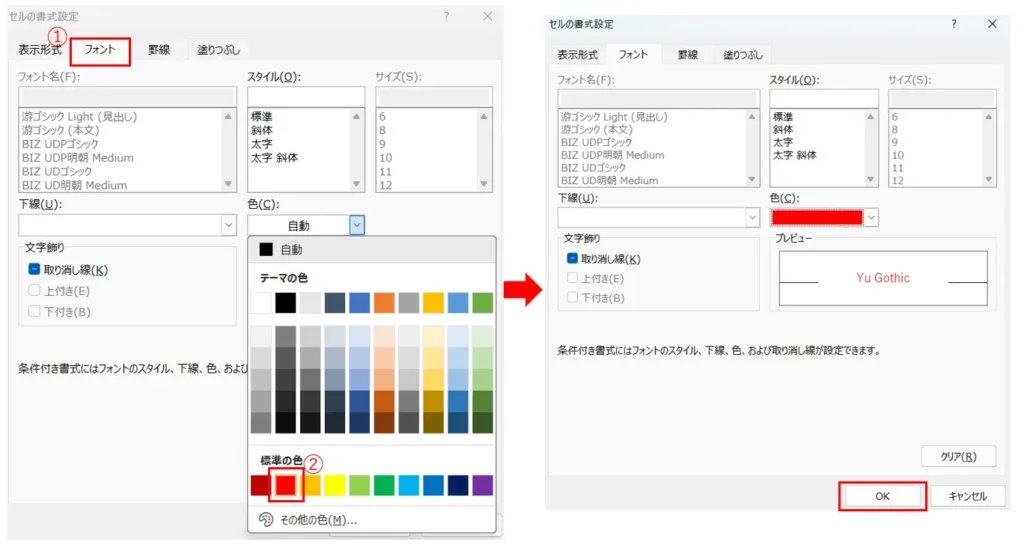This screenshot has width=1024, height=548.
Task: Focus スタイル input in palette dialog
Action: pos(306,97)
